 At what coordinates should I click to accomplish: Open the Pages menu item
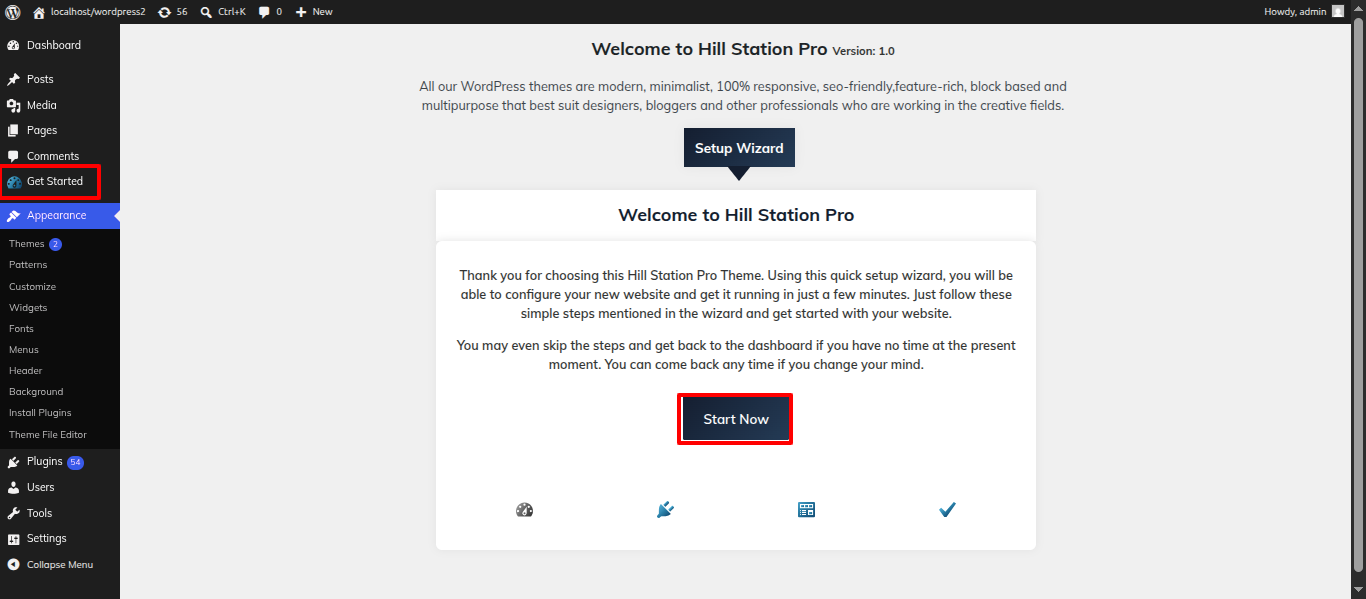point(60,130)
